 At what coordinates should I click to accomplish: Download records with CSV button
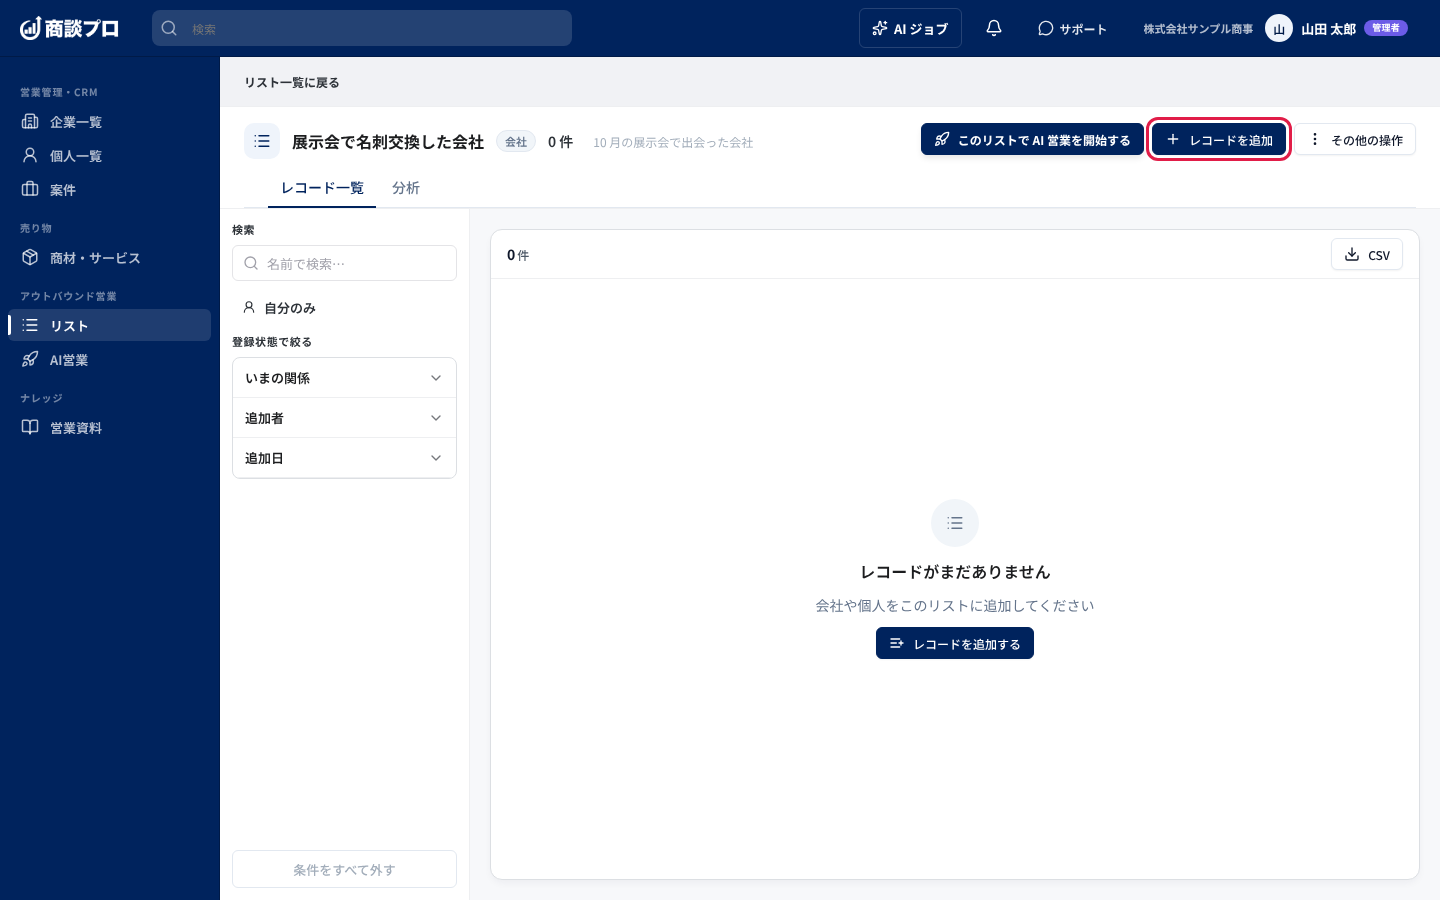(x=1366, y=254)
